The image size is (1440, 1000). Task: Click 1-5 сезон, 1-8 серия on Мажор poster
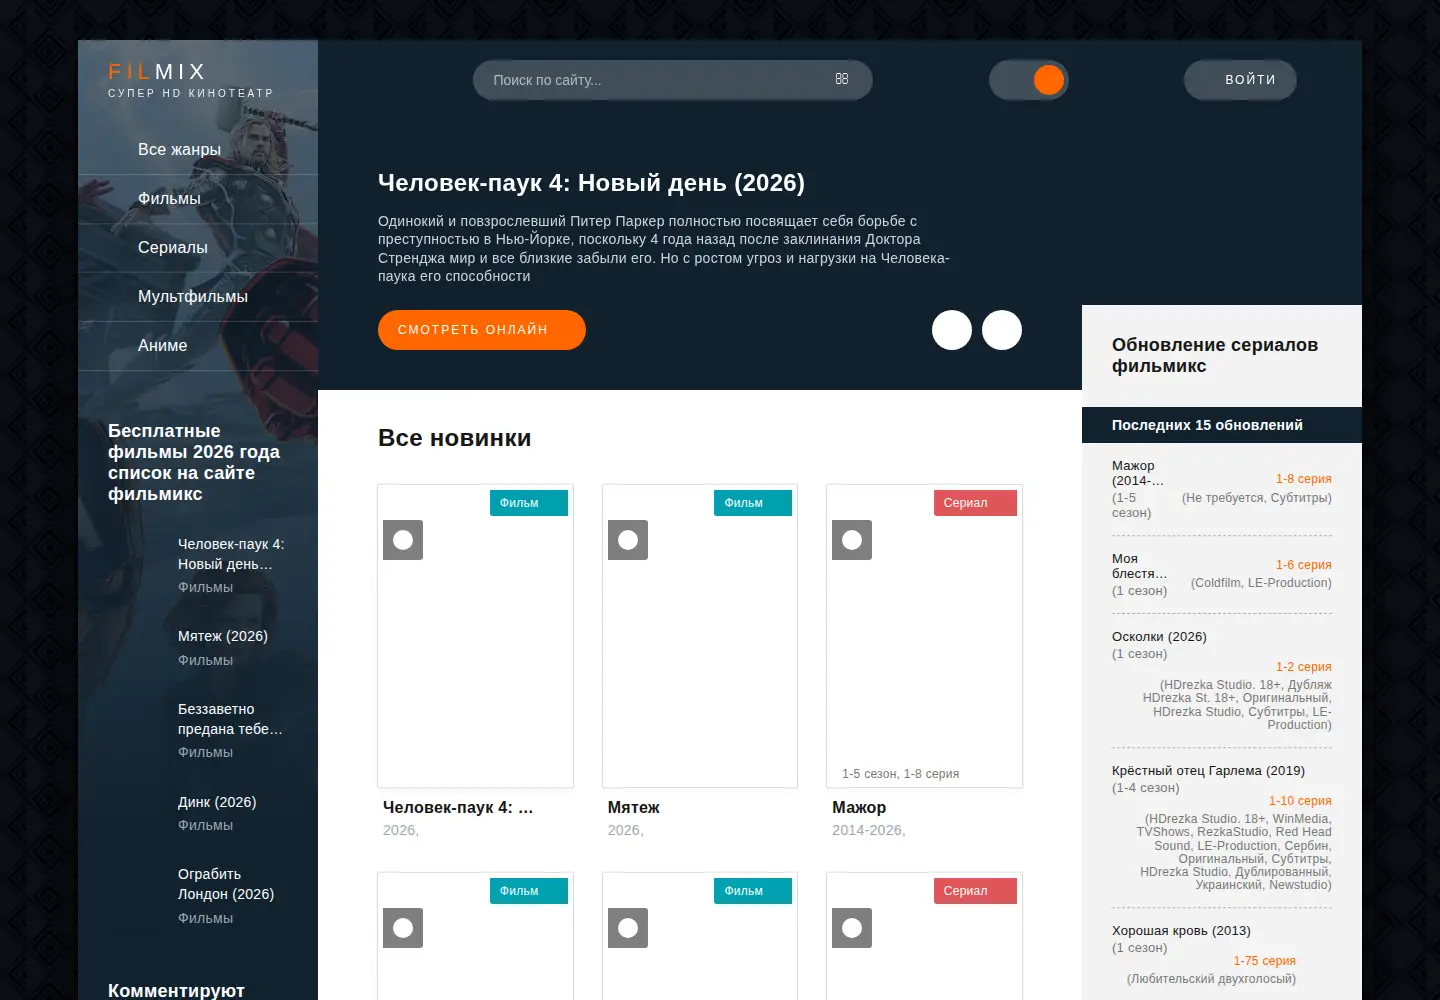click(x=900, y=774)
